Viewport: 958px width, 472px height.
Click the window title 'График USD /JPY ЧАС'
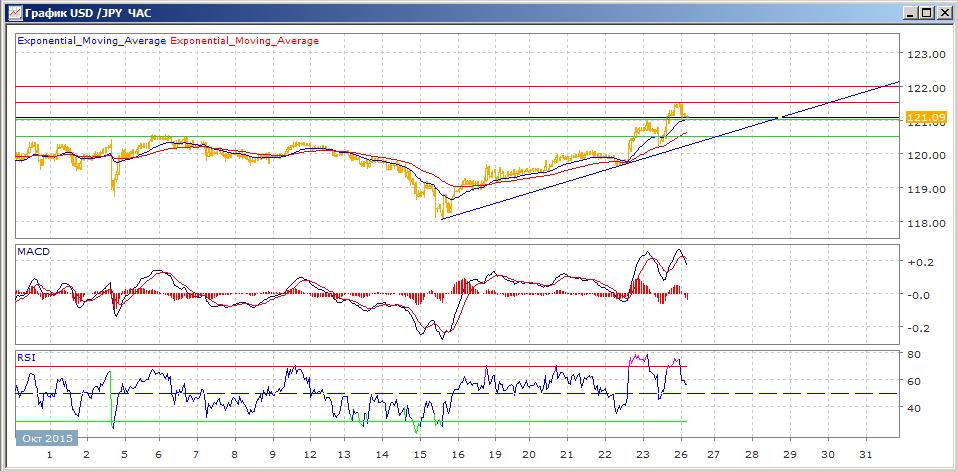pos(89,12)
